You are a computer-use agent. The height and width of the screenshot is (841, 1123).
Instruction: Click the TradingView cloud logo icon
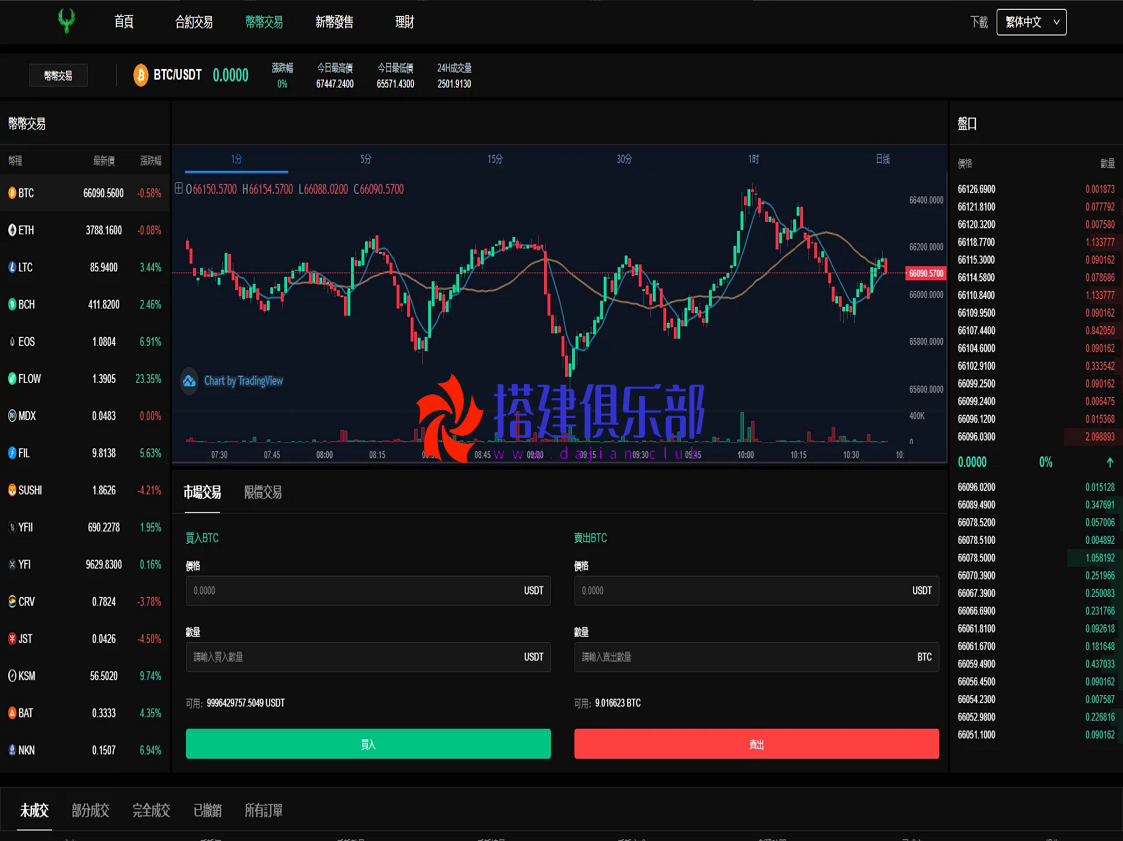point(189,381)
